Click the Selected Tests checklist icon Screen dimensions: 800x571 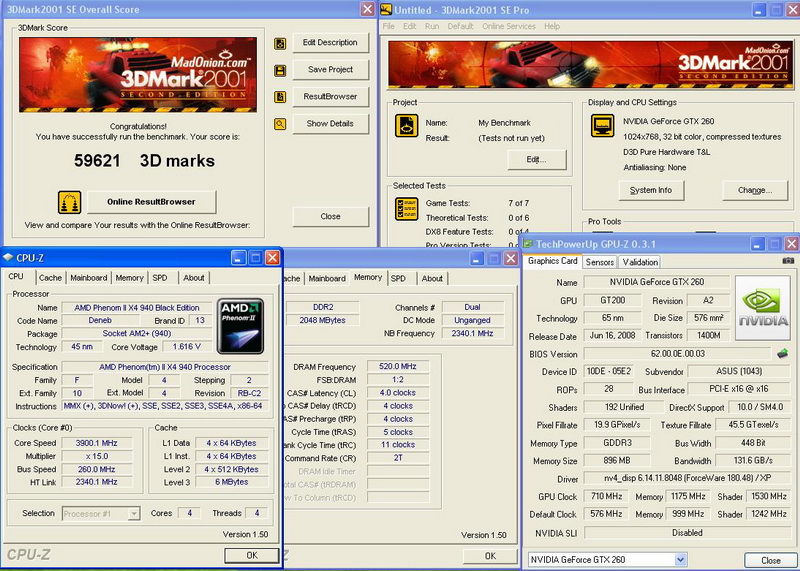point(407,208)
